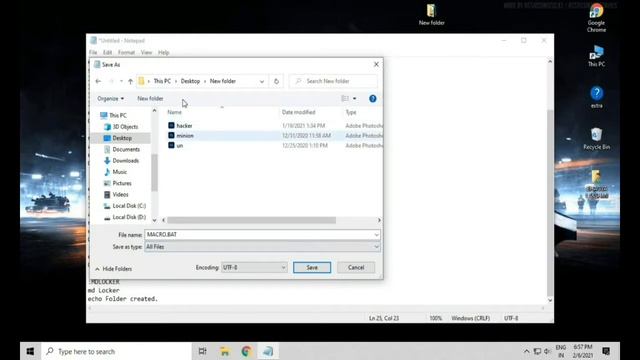Select the hacker file

184,126
